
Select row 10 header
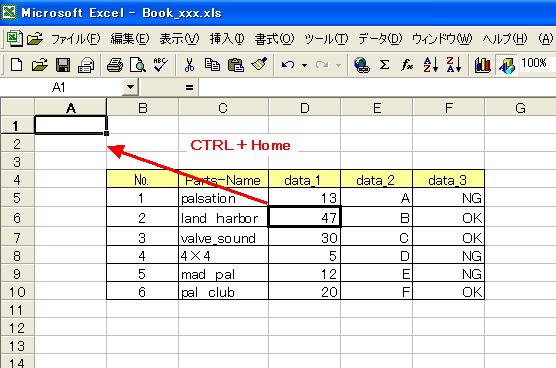(x=17, y=292)
